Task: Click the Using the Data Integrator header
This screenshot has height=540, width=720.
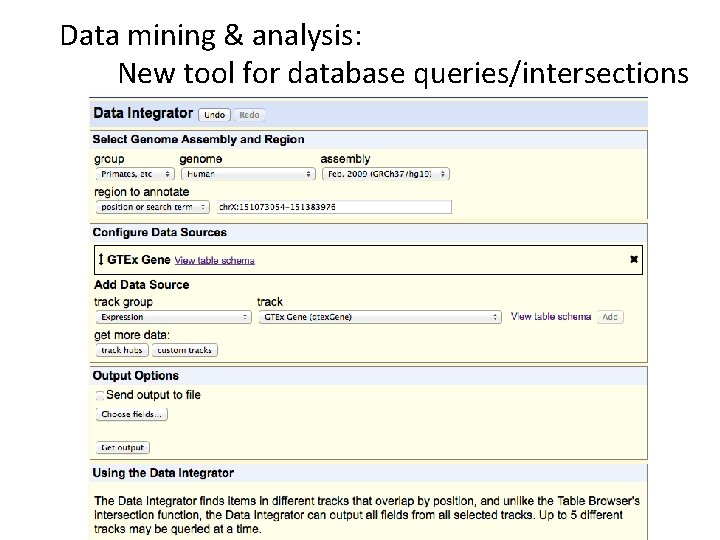Action: tap(163, 473)
